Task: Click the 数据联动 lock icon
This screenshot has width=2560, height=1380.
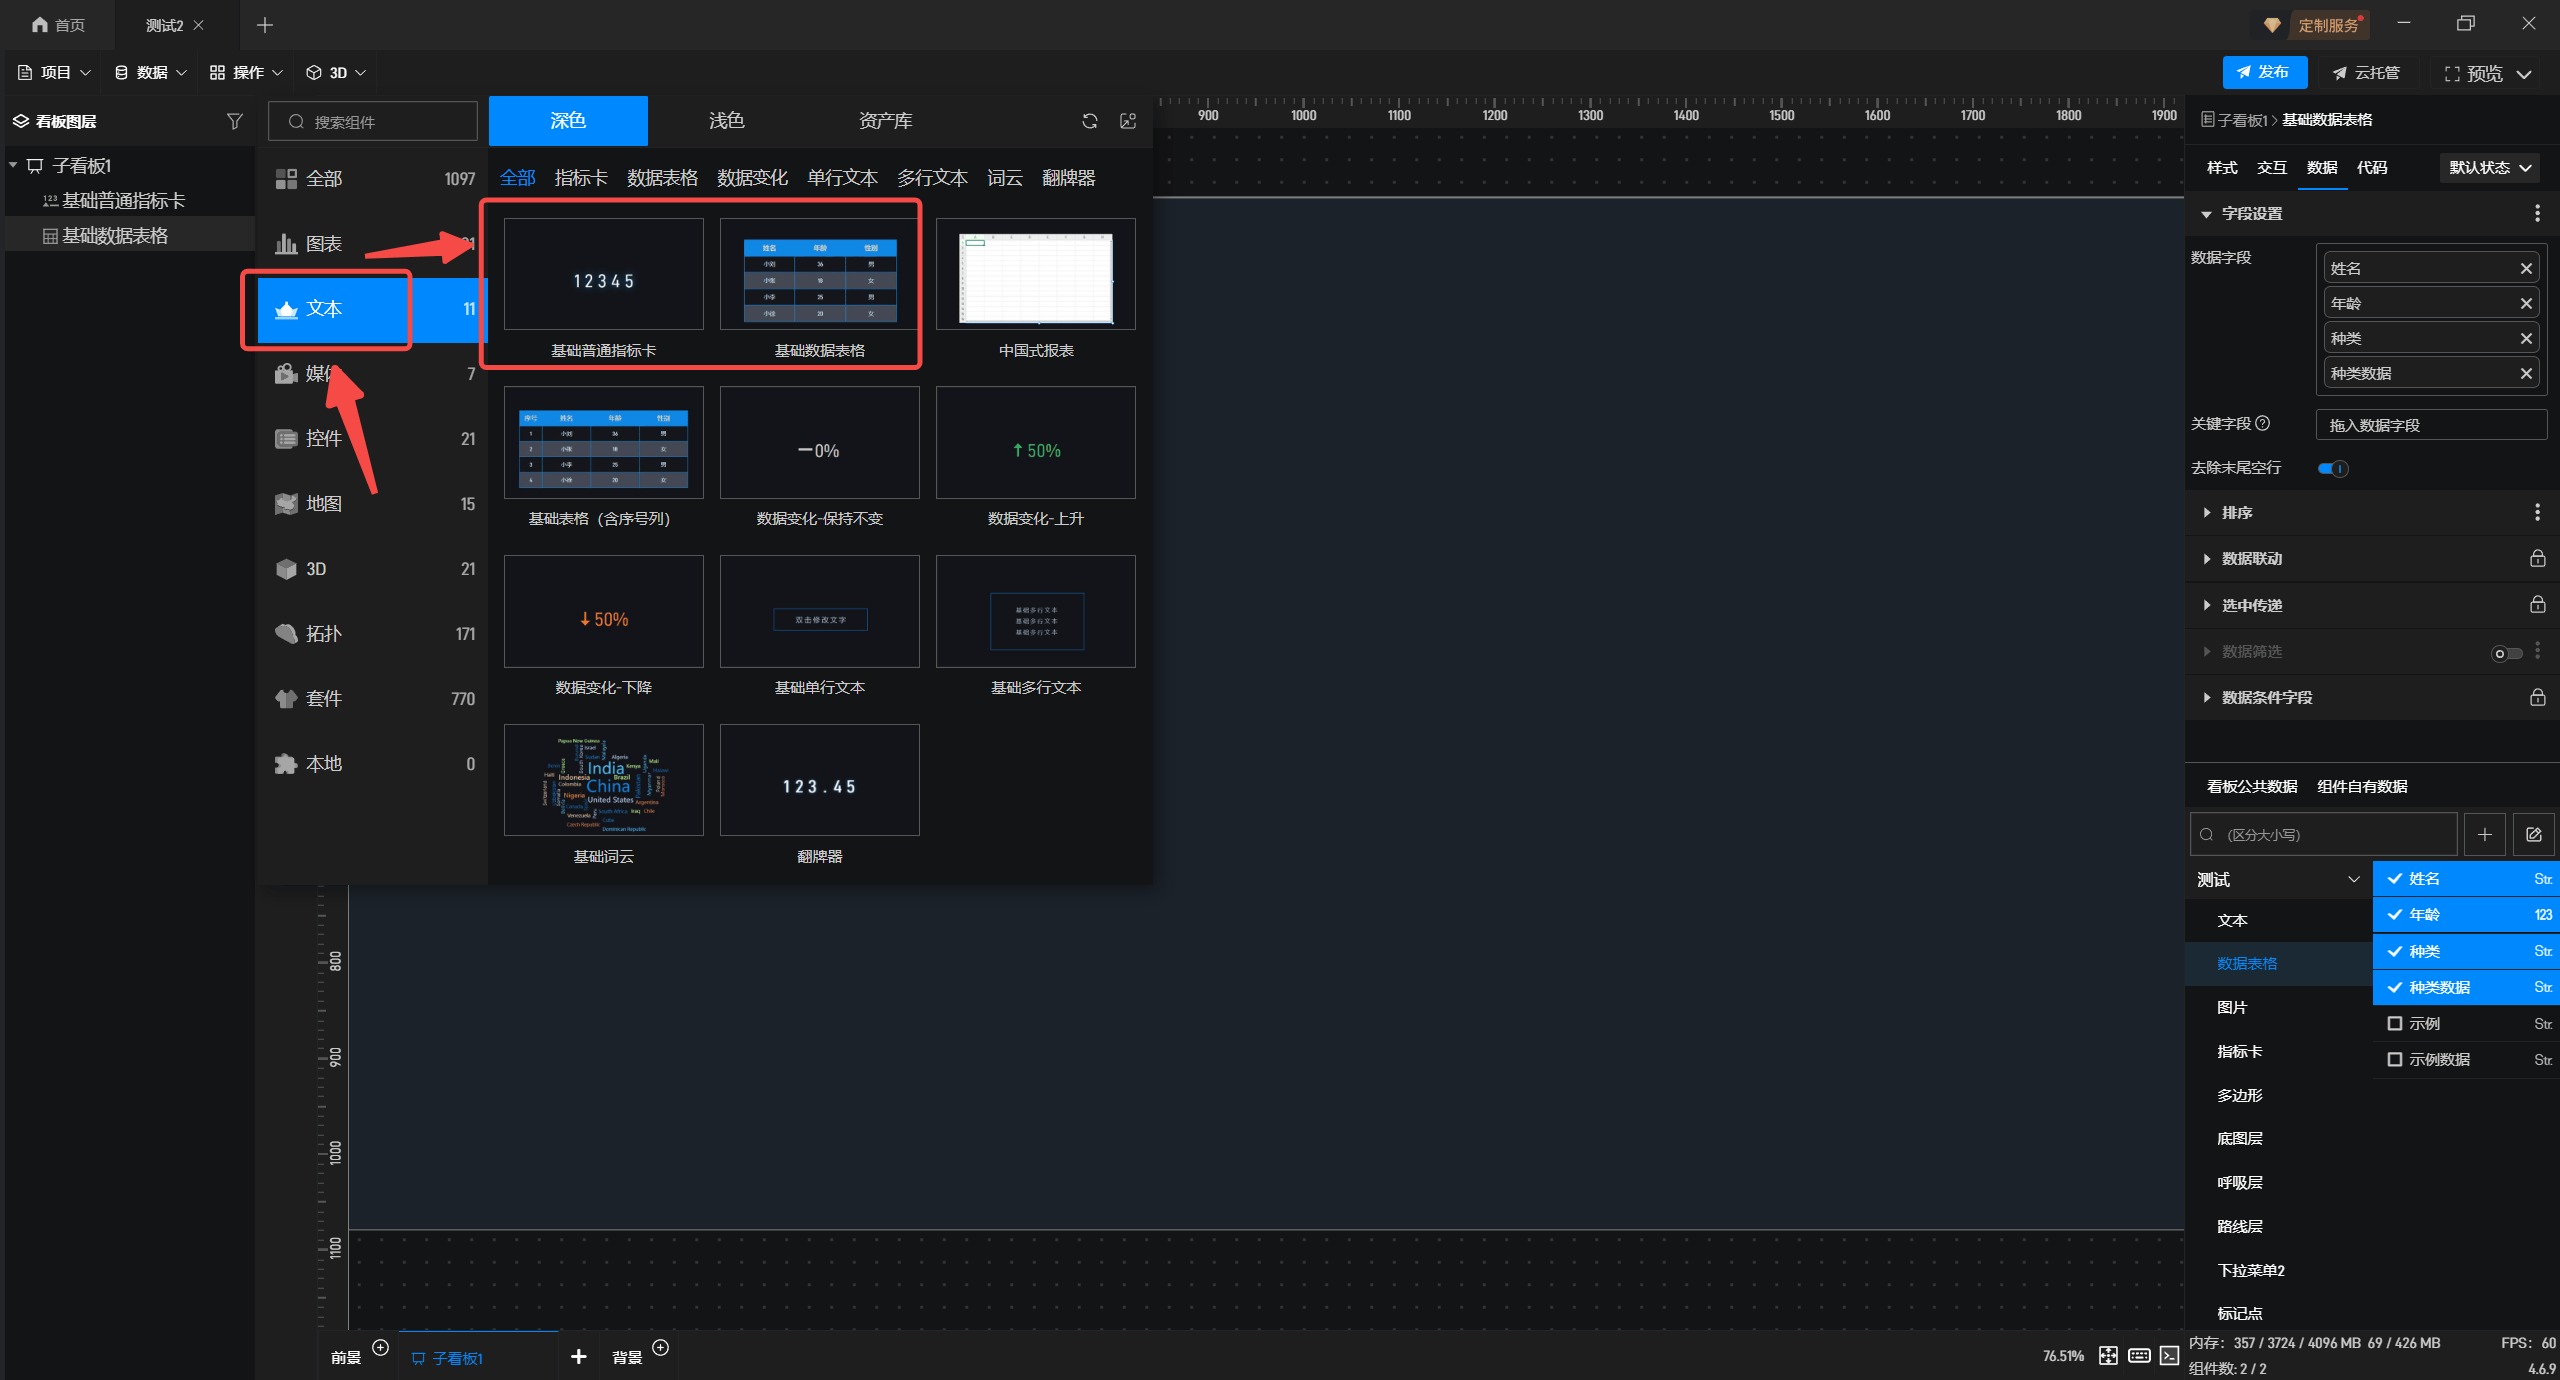Action: click(2537, 558)
